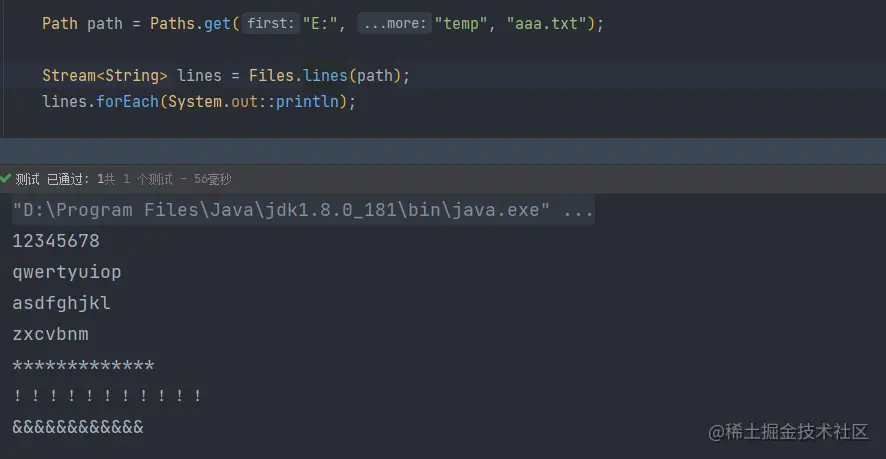This screenshot has height=459, width=886.
Task: Click the Stream<String> type declaration
Action: (105, 75)
